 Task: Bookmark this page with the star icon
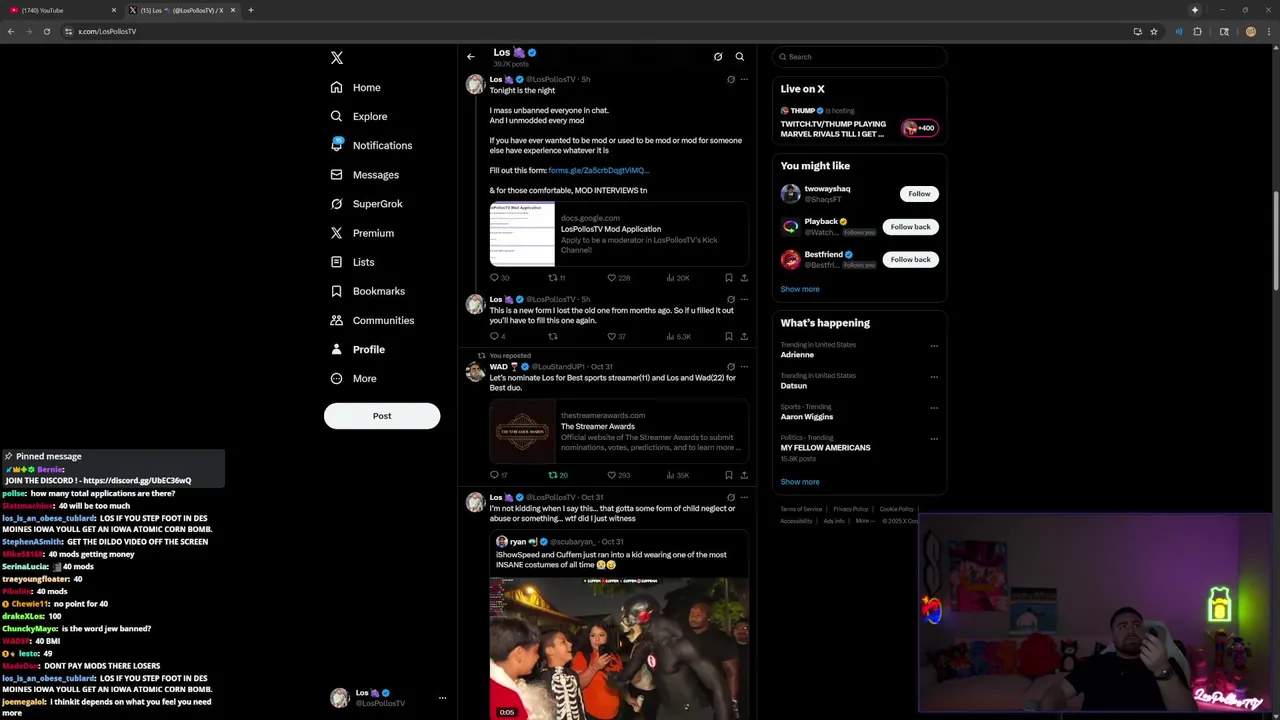pyautogui.click(x=1154, y=31)
